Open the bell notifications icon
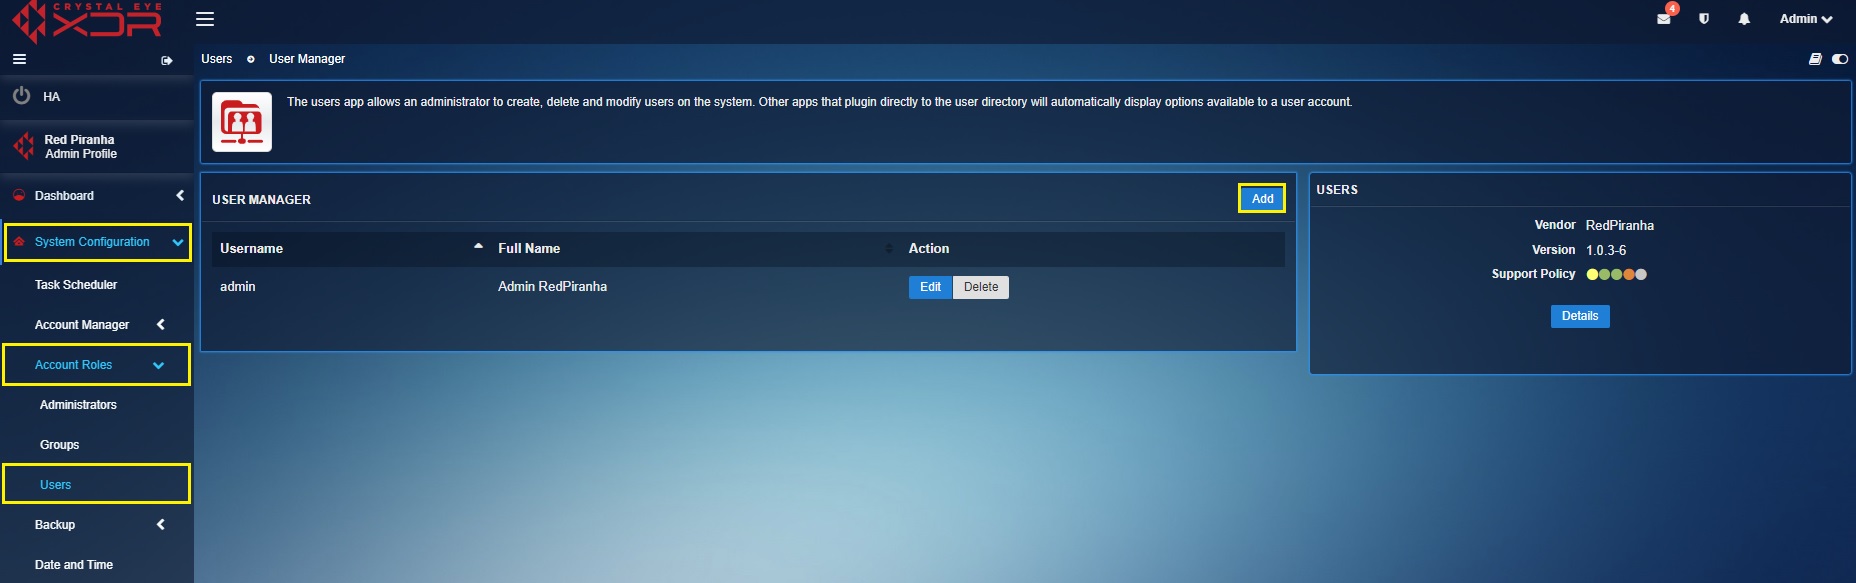The image size is (1856, 583). [1744, 19]
